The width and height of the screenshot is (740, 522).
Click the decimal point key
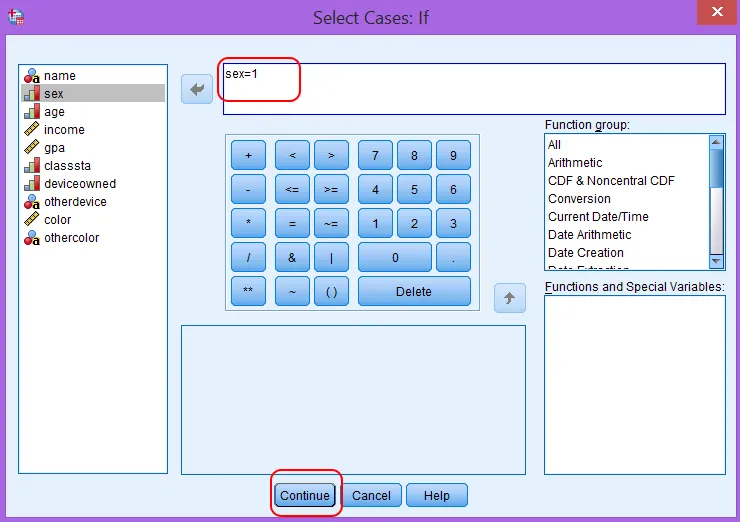click(453, 257)
